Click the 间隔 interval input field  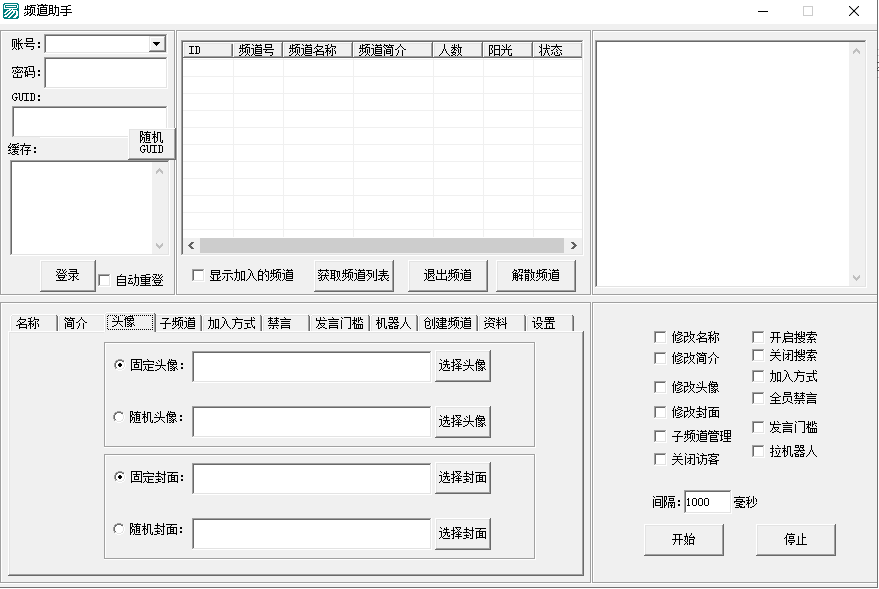coord(707,502)
